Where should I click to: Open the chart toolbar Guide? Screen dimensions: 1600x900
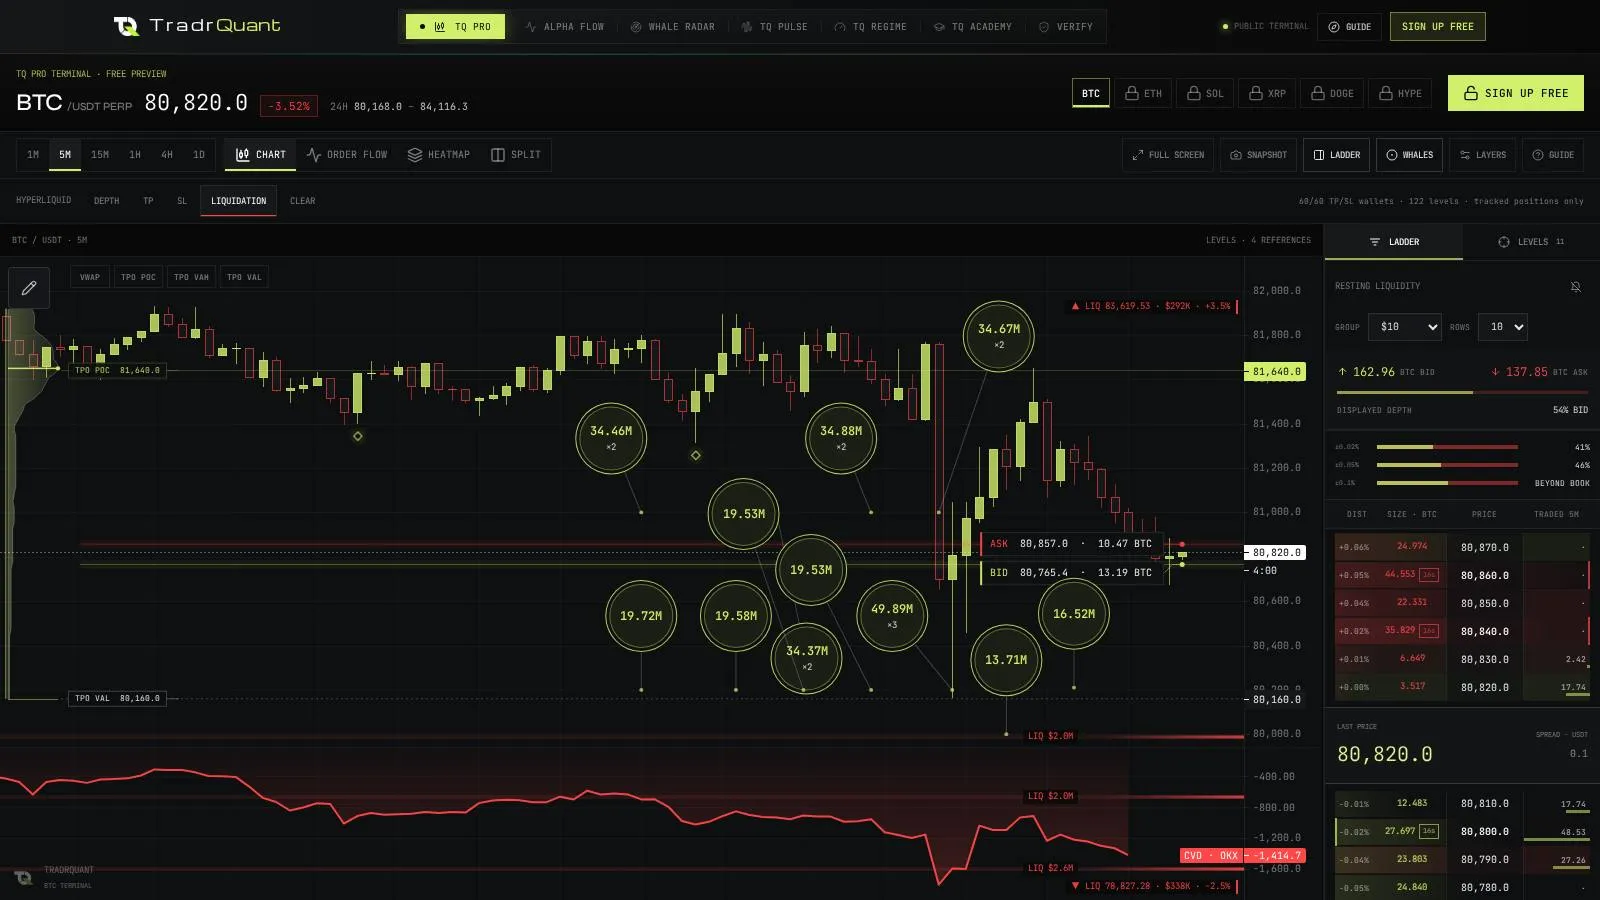[x=1553, y=155]
